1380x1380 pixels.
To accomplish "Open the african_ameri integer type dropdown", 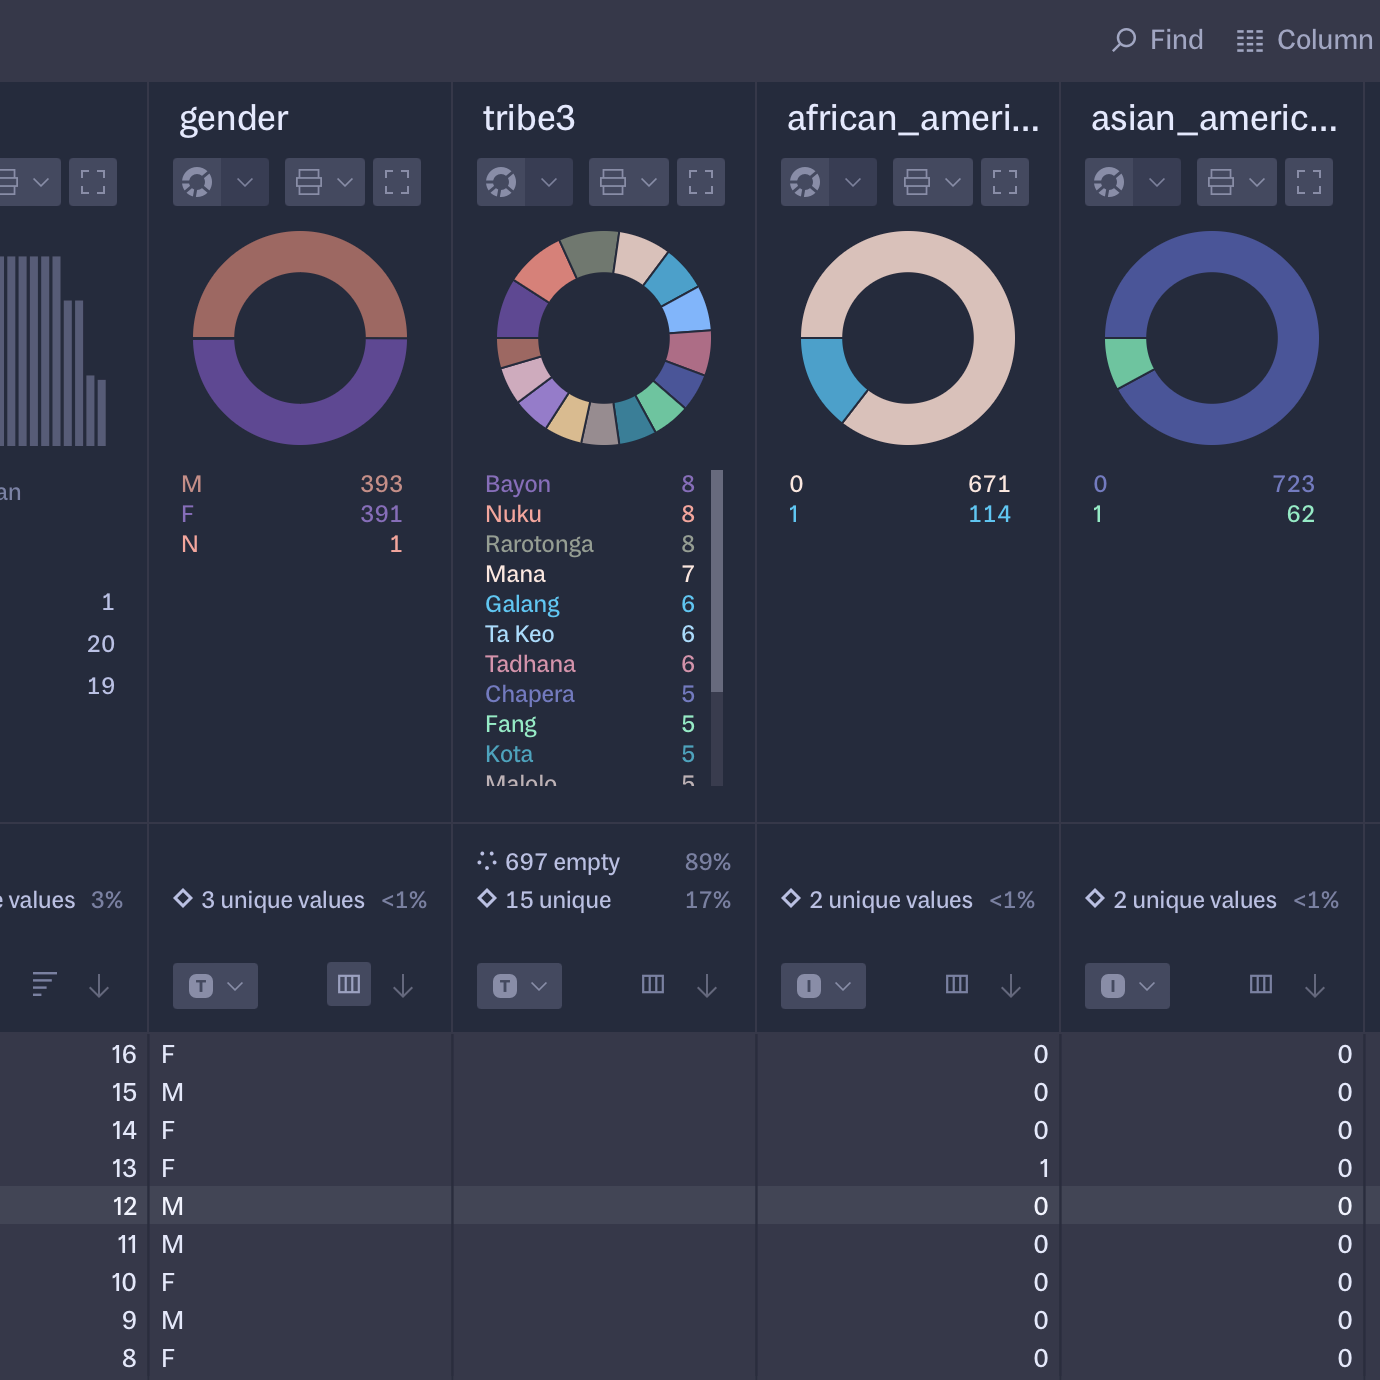I will 823,986.
